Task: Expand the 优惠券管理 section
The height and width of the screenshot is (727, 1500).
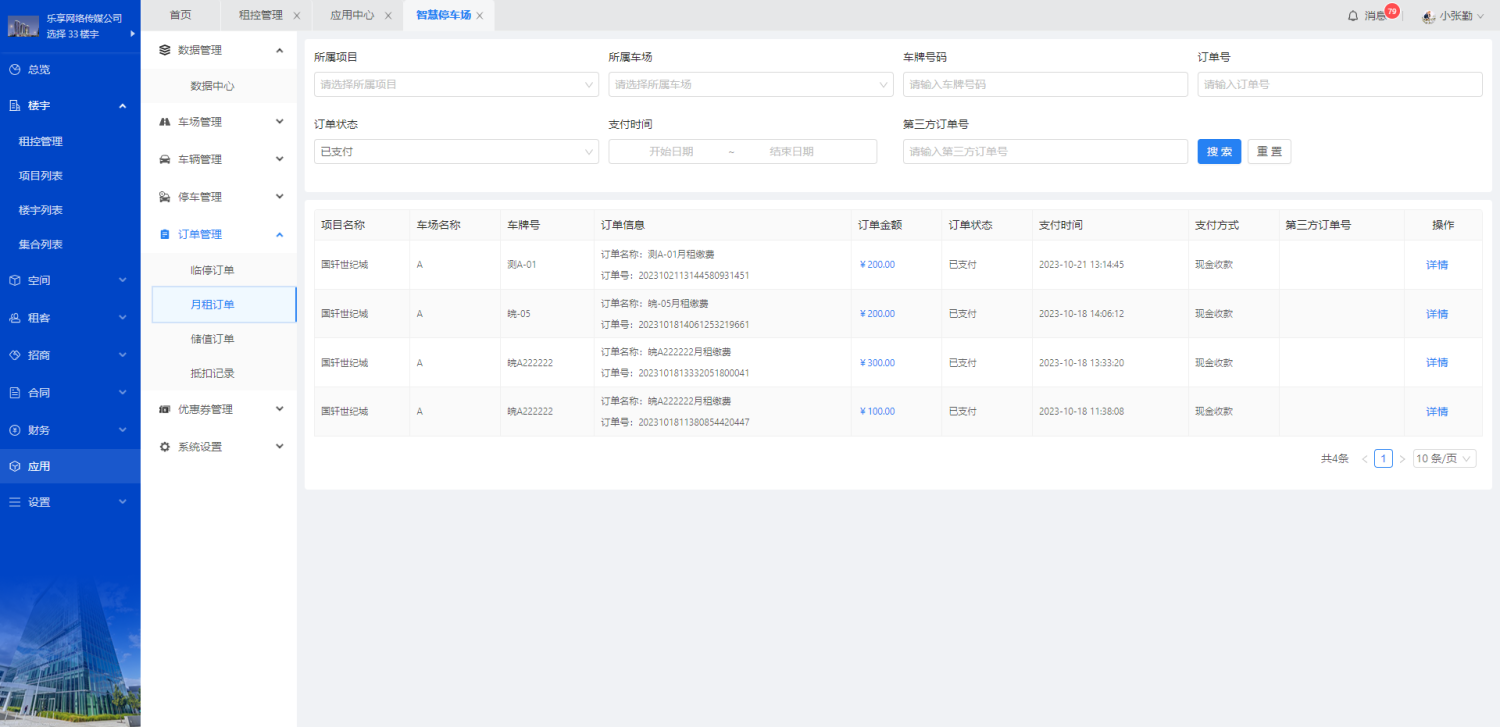Action: pos(279,409)
